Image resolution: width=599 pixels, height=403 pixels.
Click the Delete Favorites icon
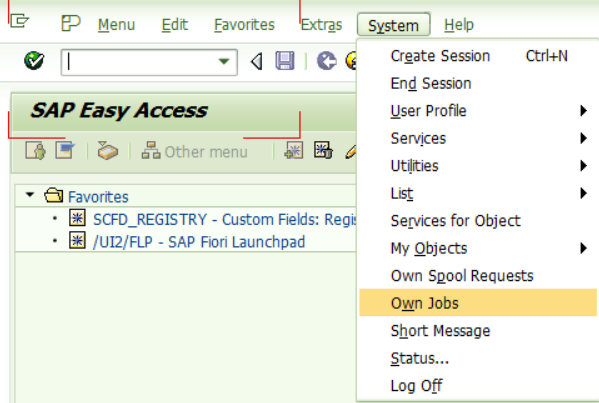click(x=323, y=151)
